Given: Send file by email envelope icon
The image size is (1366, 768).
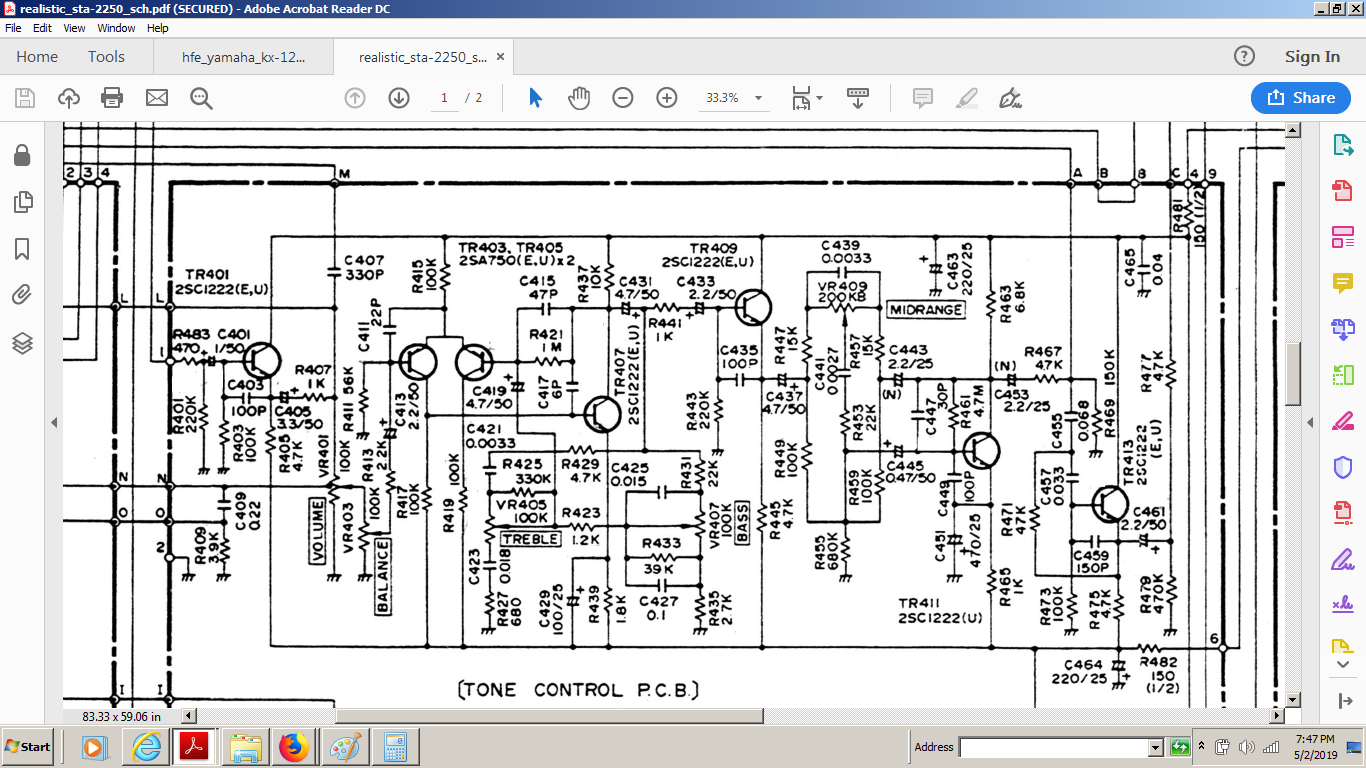Looking at the screenshot, I should [156, 98].
